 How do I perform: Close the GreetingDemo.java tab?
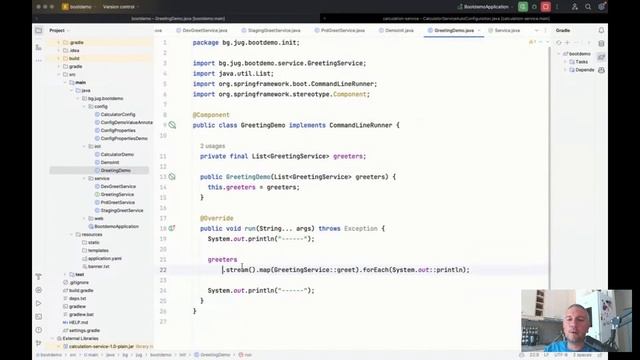(479, 31)
